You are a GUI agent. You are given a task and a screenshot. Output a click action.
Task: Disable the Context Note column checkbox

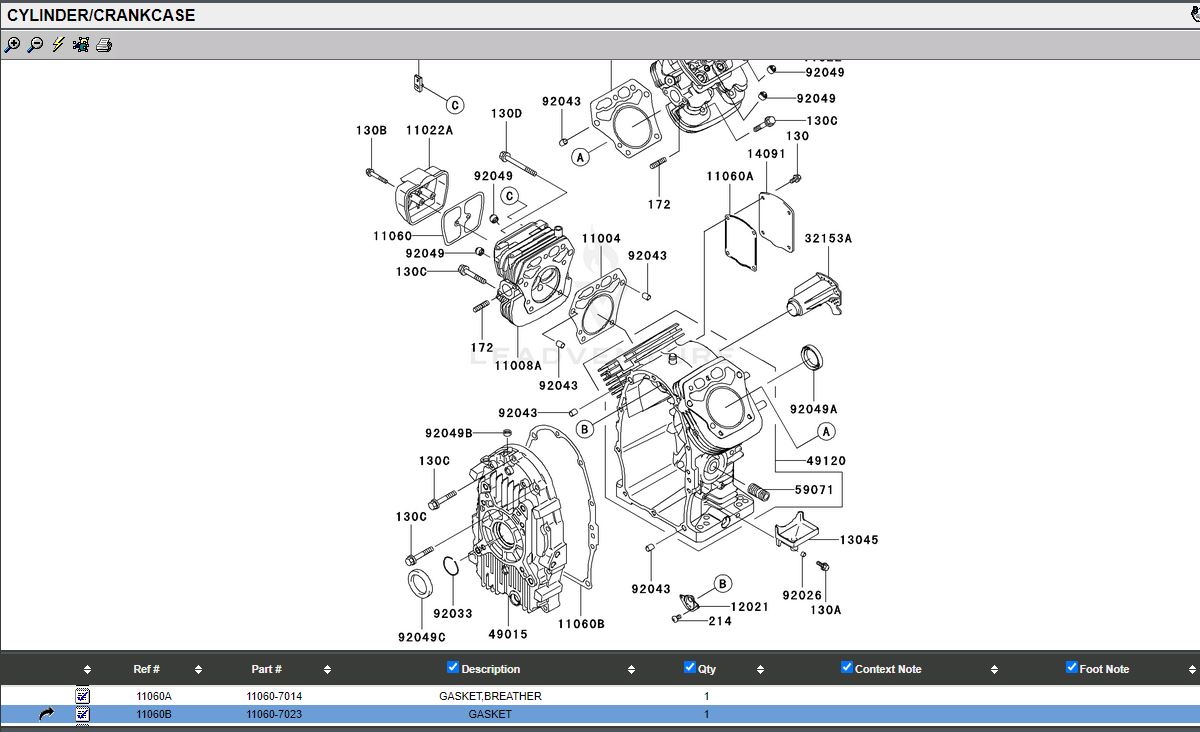(846, 668)
